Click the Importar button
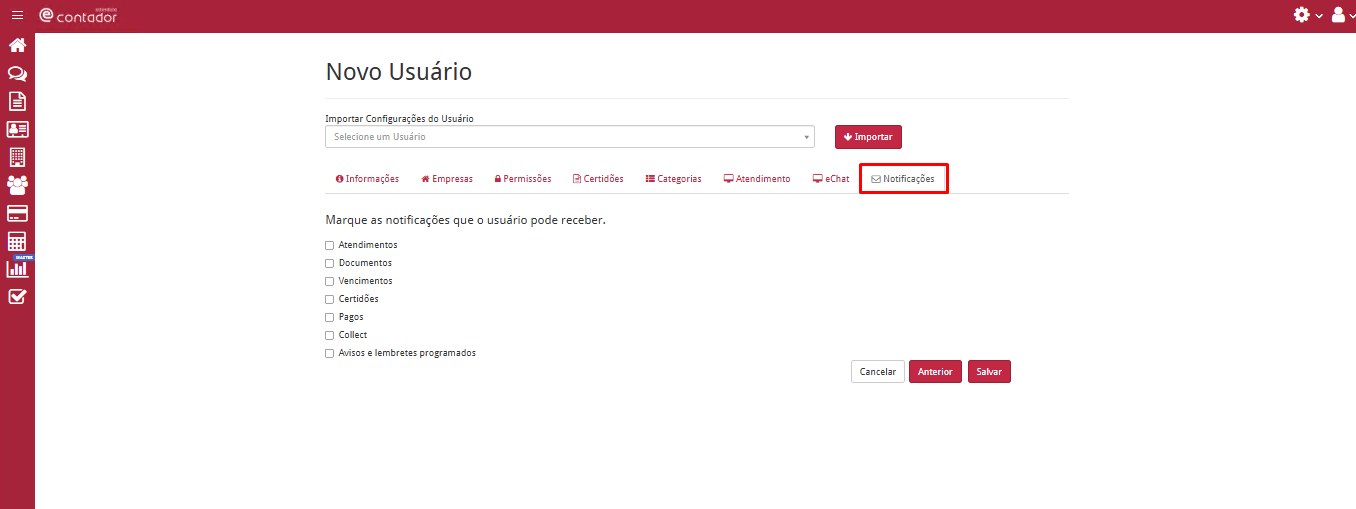Image resolution: width=1356 pixels, height=509 pixels. [x=868, y=137]
